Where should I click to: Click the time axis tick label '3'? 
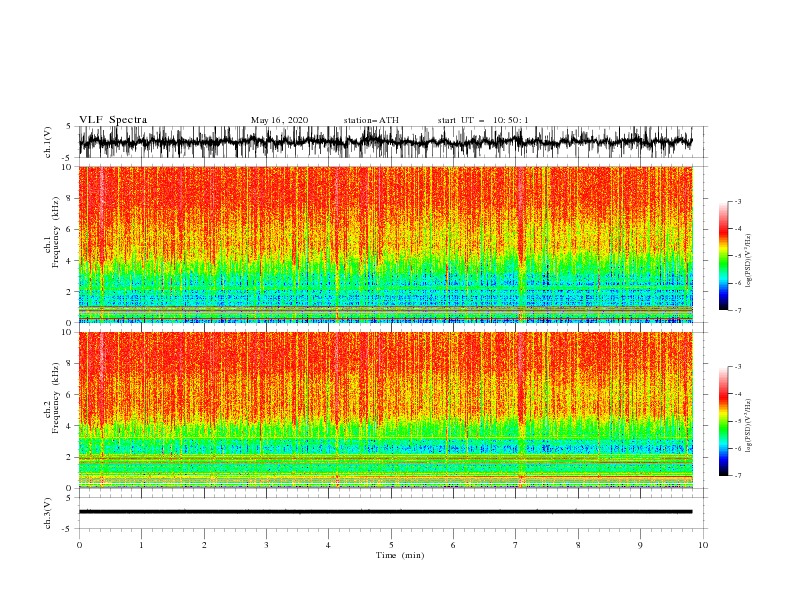(266, 545)
